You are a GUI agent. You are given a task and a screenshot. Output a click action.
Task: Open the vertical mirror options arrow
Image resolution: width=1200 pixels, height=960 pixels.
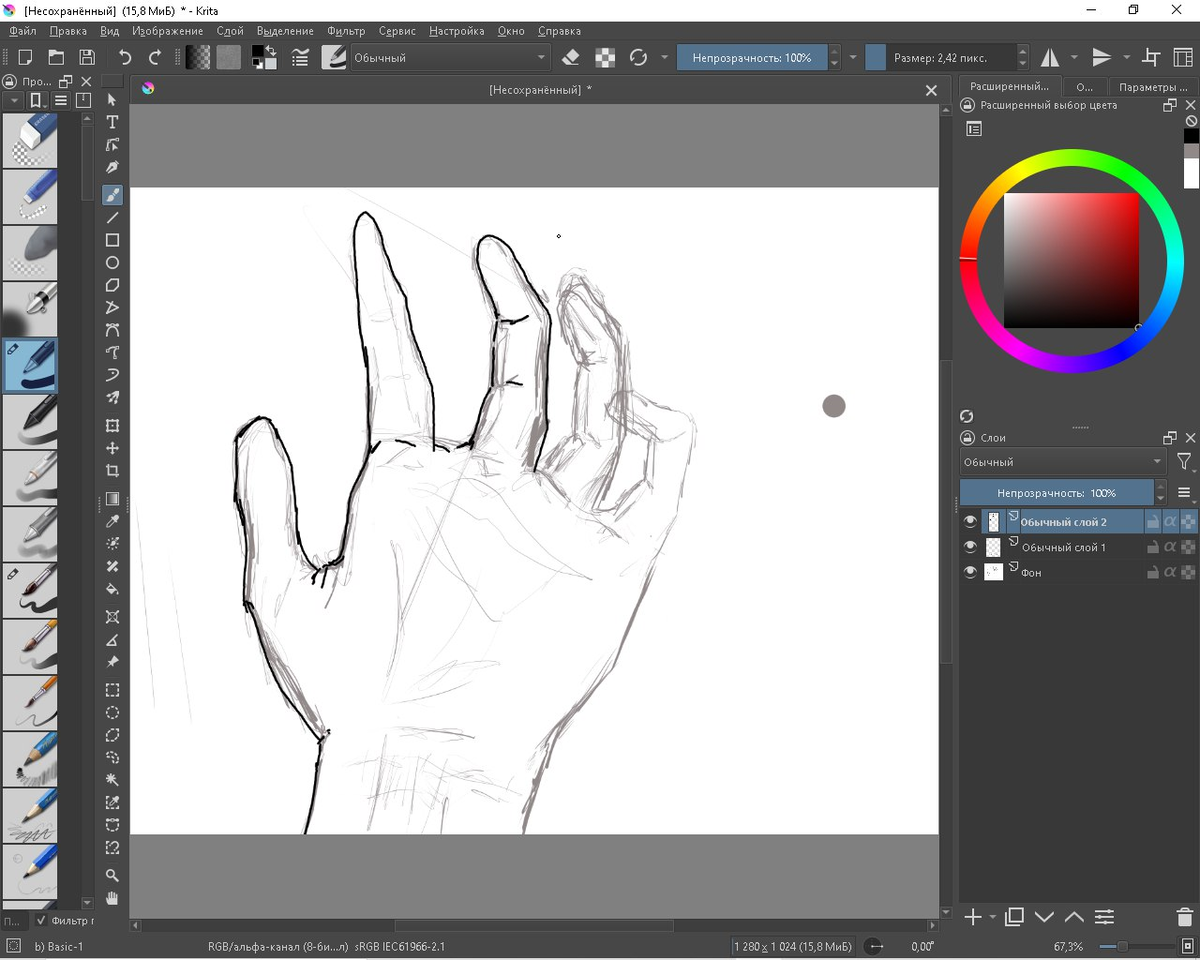click(x=1126, y=57)
